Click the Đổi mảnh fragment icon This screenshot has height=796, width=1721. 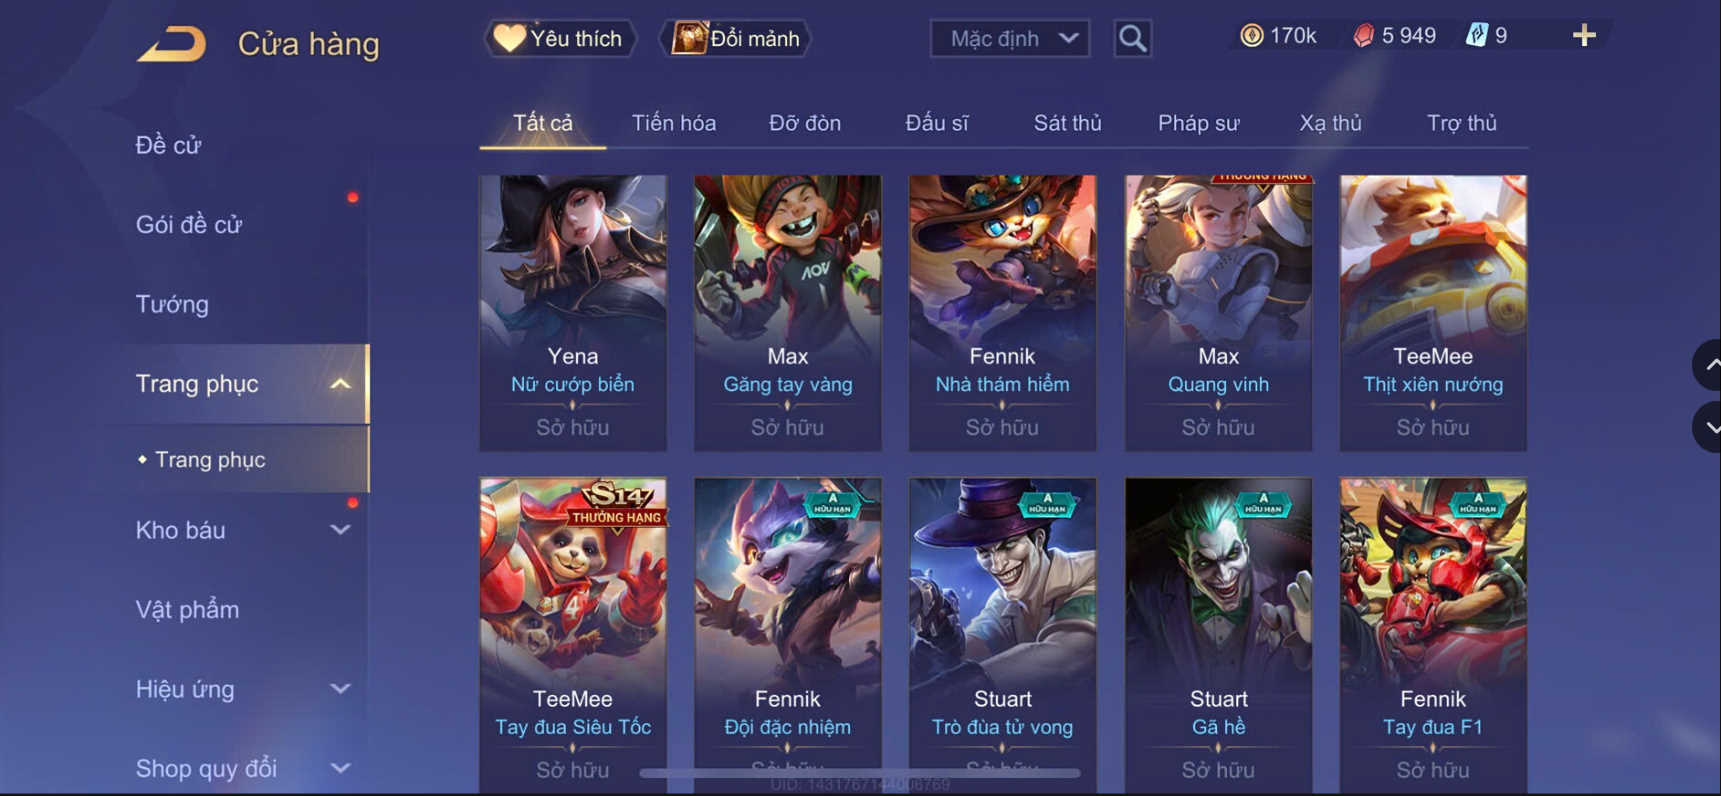tap(688, 38)
